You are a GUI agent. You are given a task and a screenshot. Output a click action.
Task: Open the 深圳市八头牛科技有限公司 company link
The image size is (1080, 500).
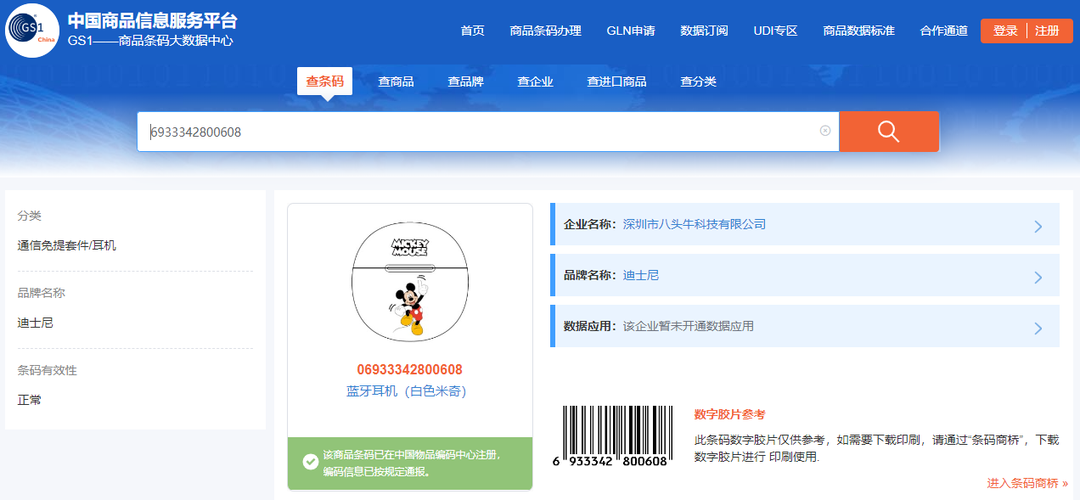(694, 225)
